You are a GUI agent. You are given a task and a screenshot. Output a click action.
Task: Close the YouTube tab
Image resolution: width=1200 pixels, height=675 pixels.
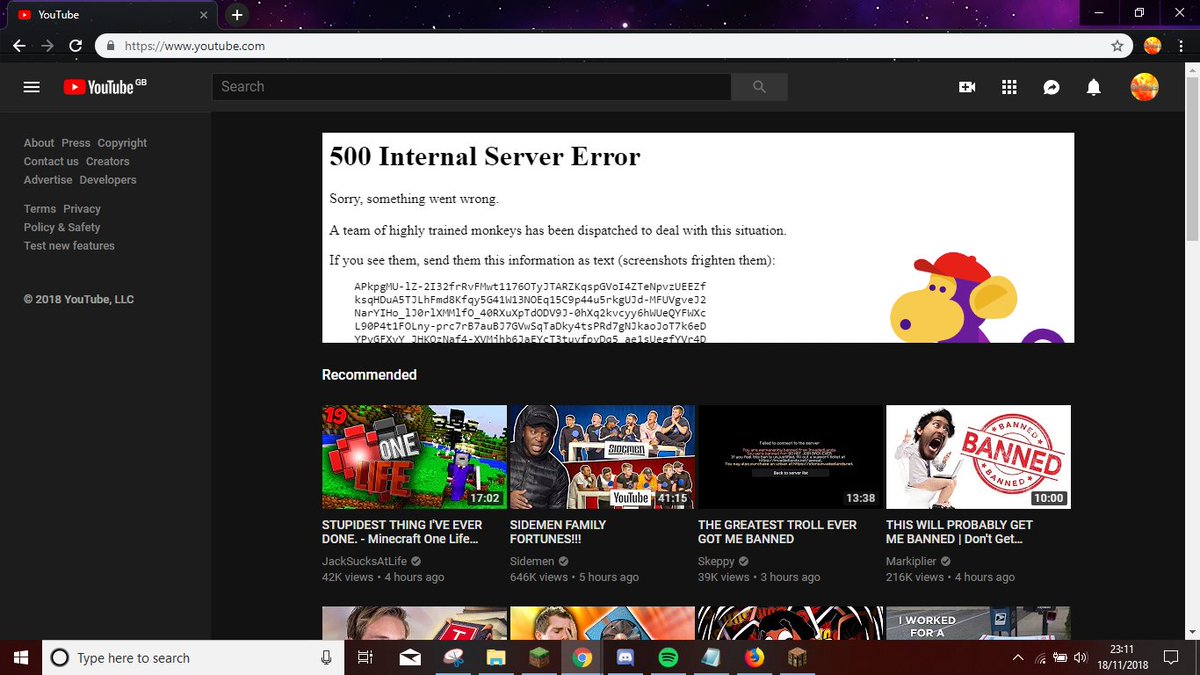204,15
